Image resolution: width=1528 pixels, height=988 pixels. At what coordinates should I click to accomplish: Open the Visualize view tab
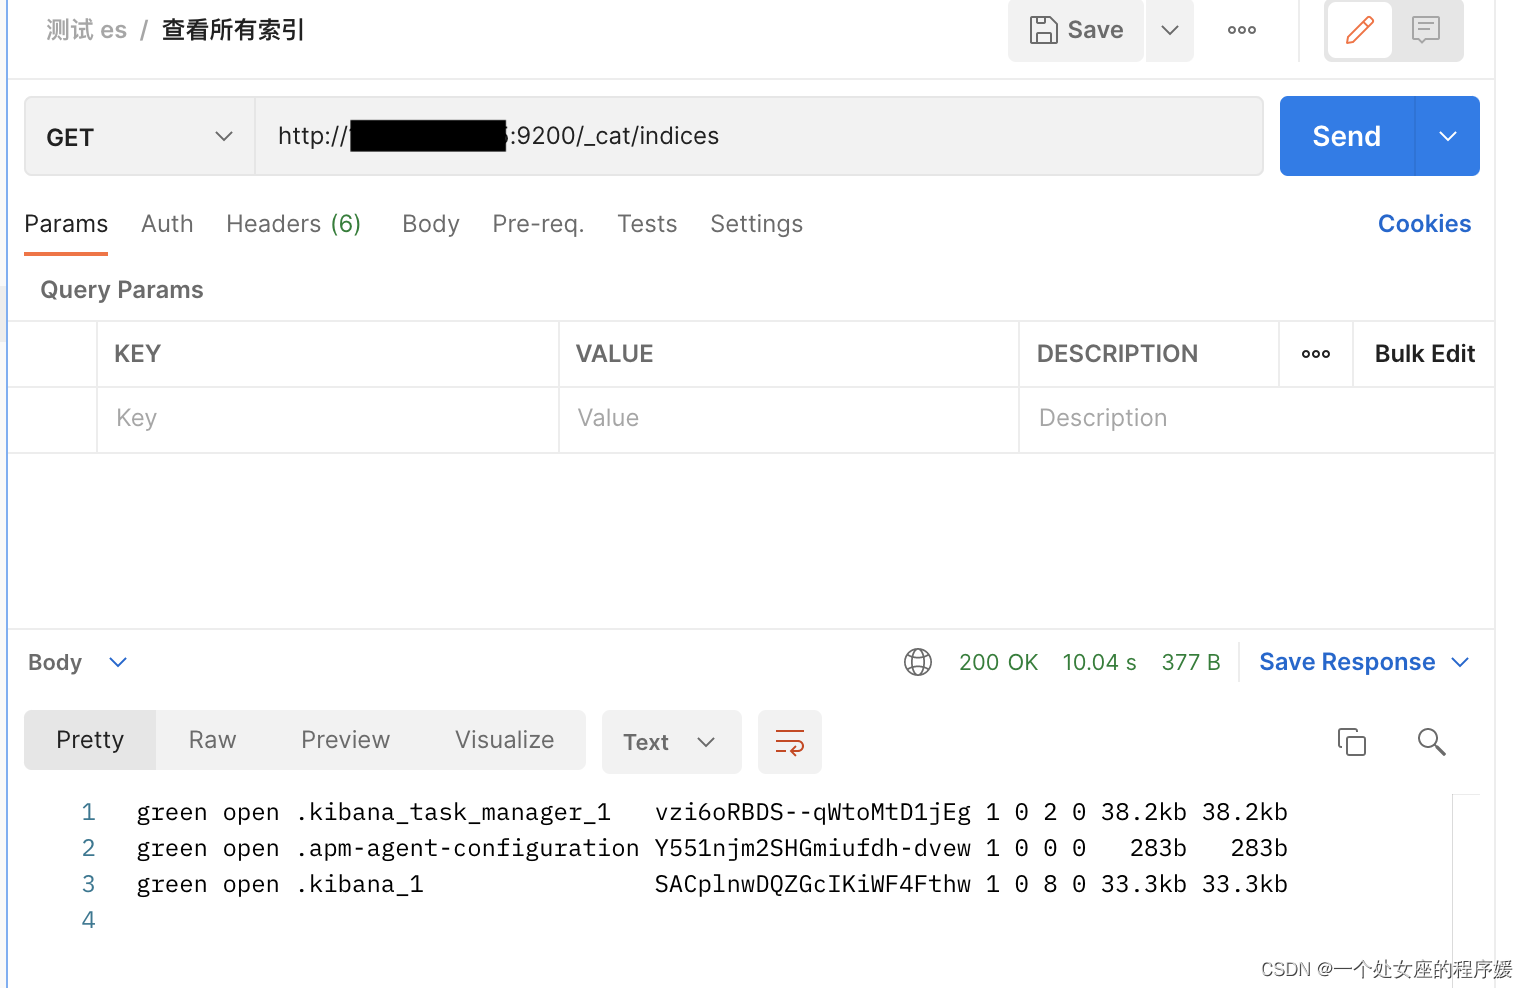505,740
